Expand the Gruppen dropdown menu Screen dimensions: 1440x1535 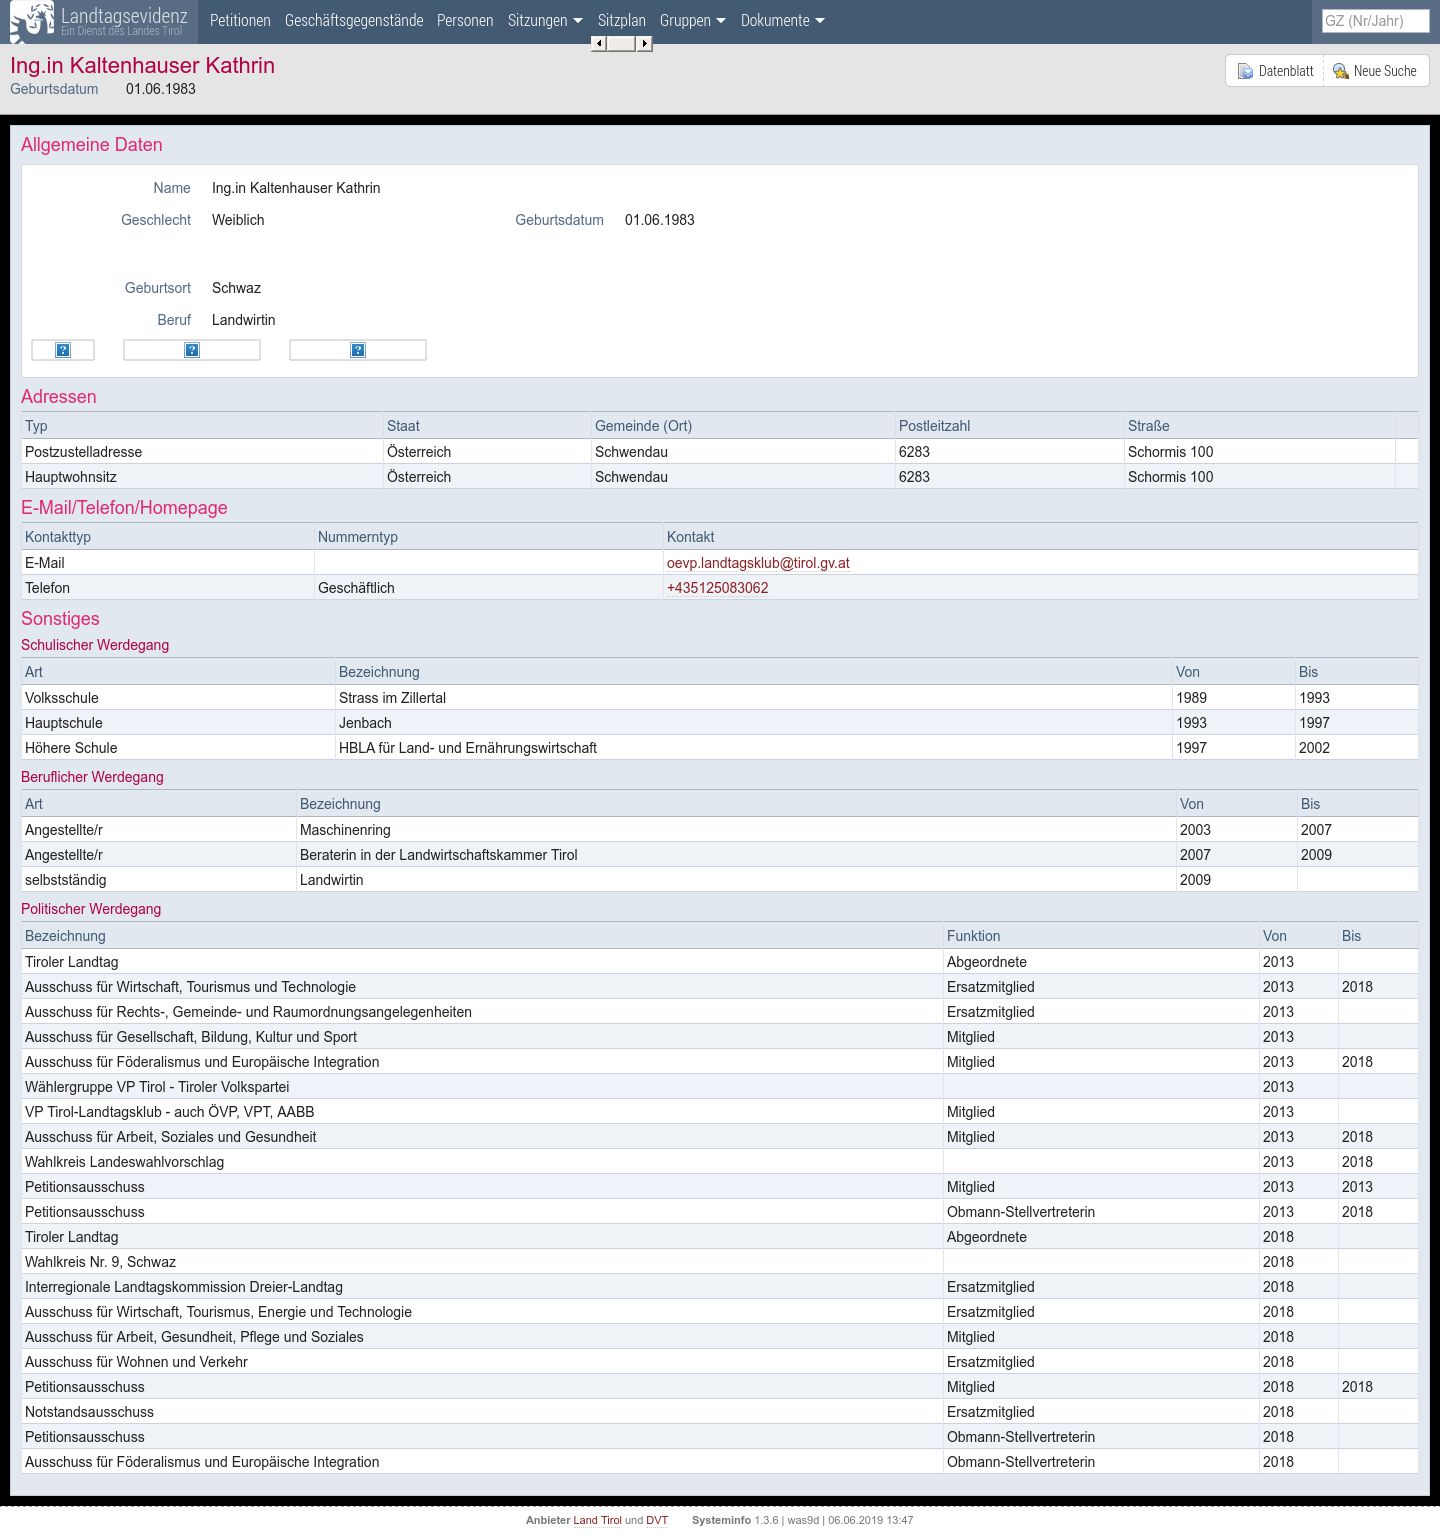[x=693, y=21]
